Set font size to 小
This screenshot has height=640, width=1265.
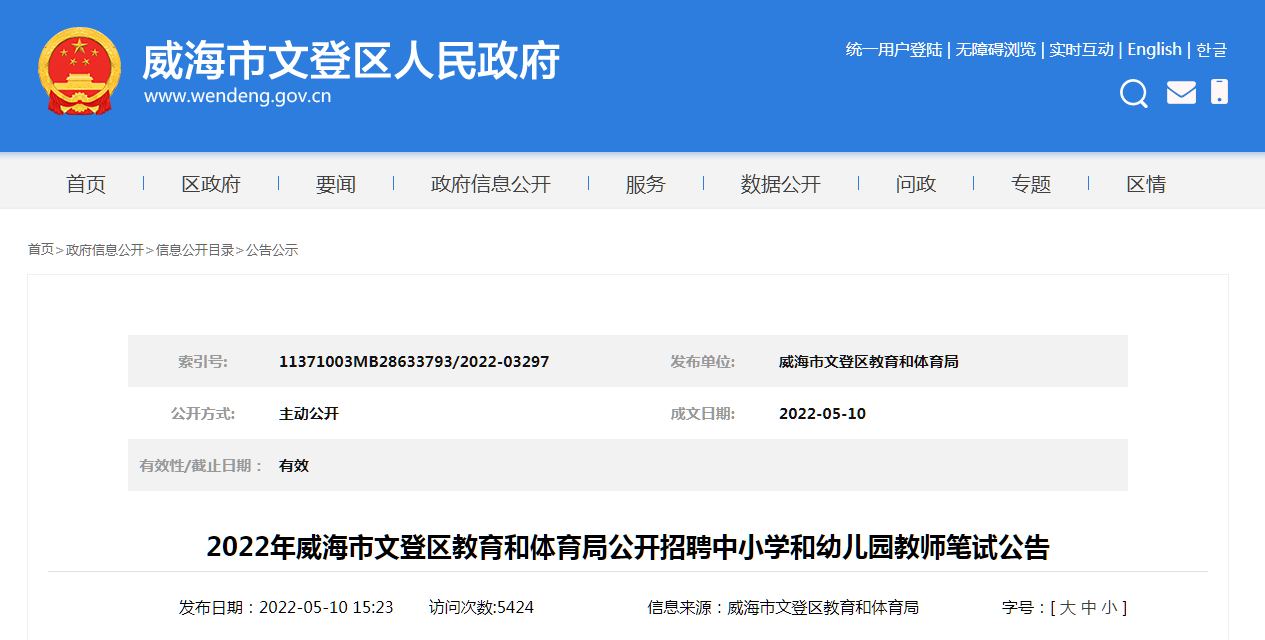[1111, 607]
